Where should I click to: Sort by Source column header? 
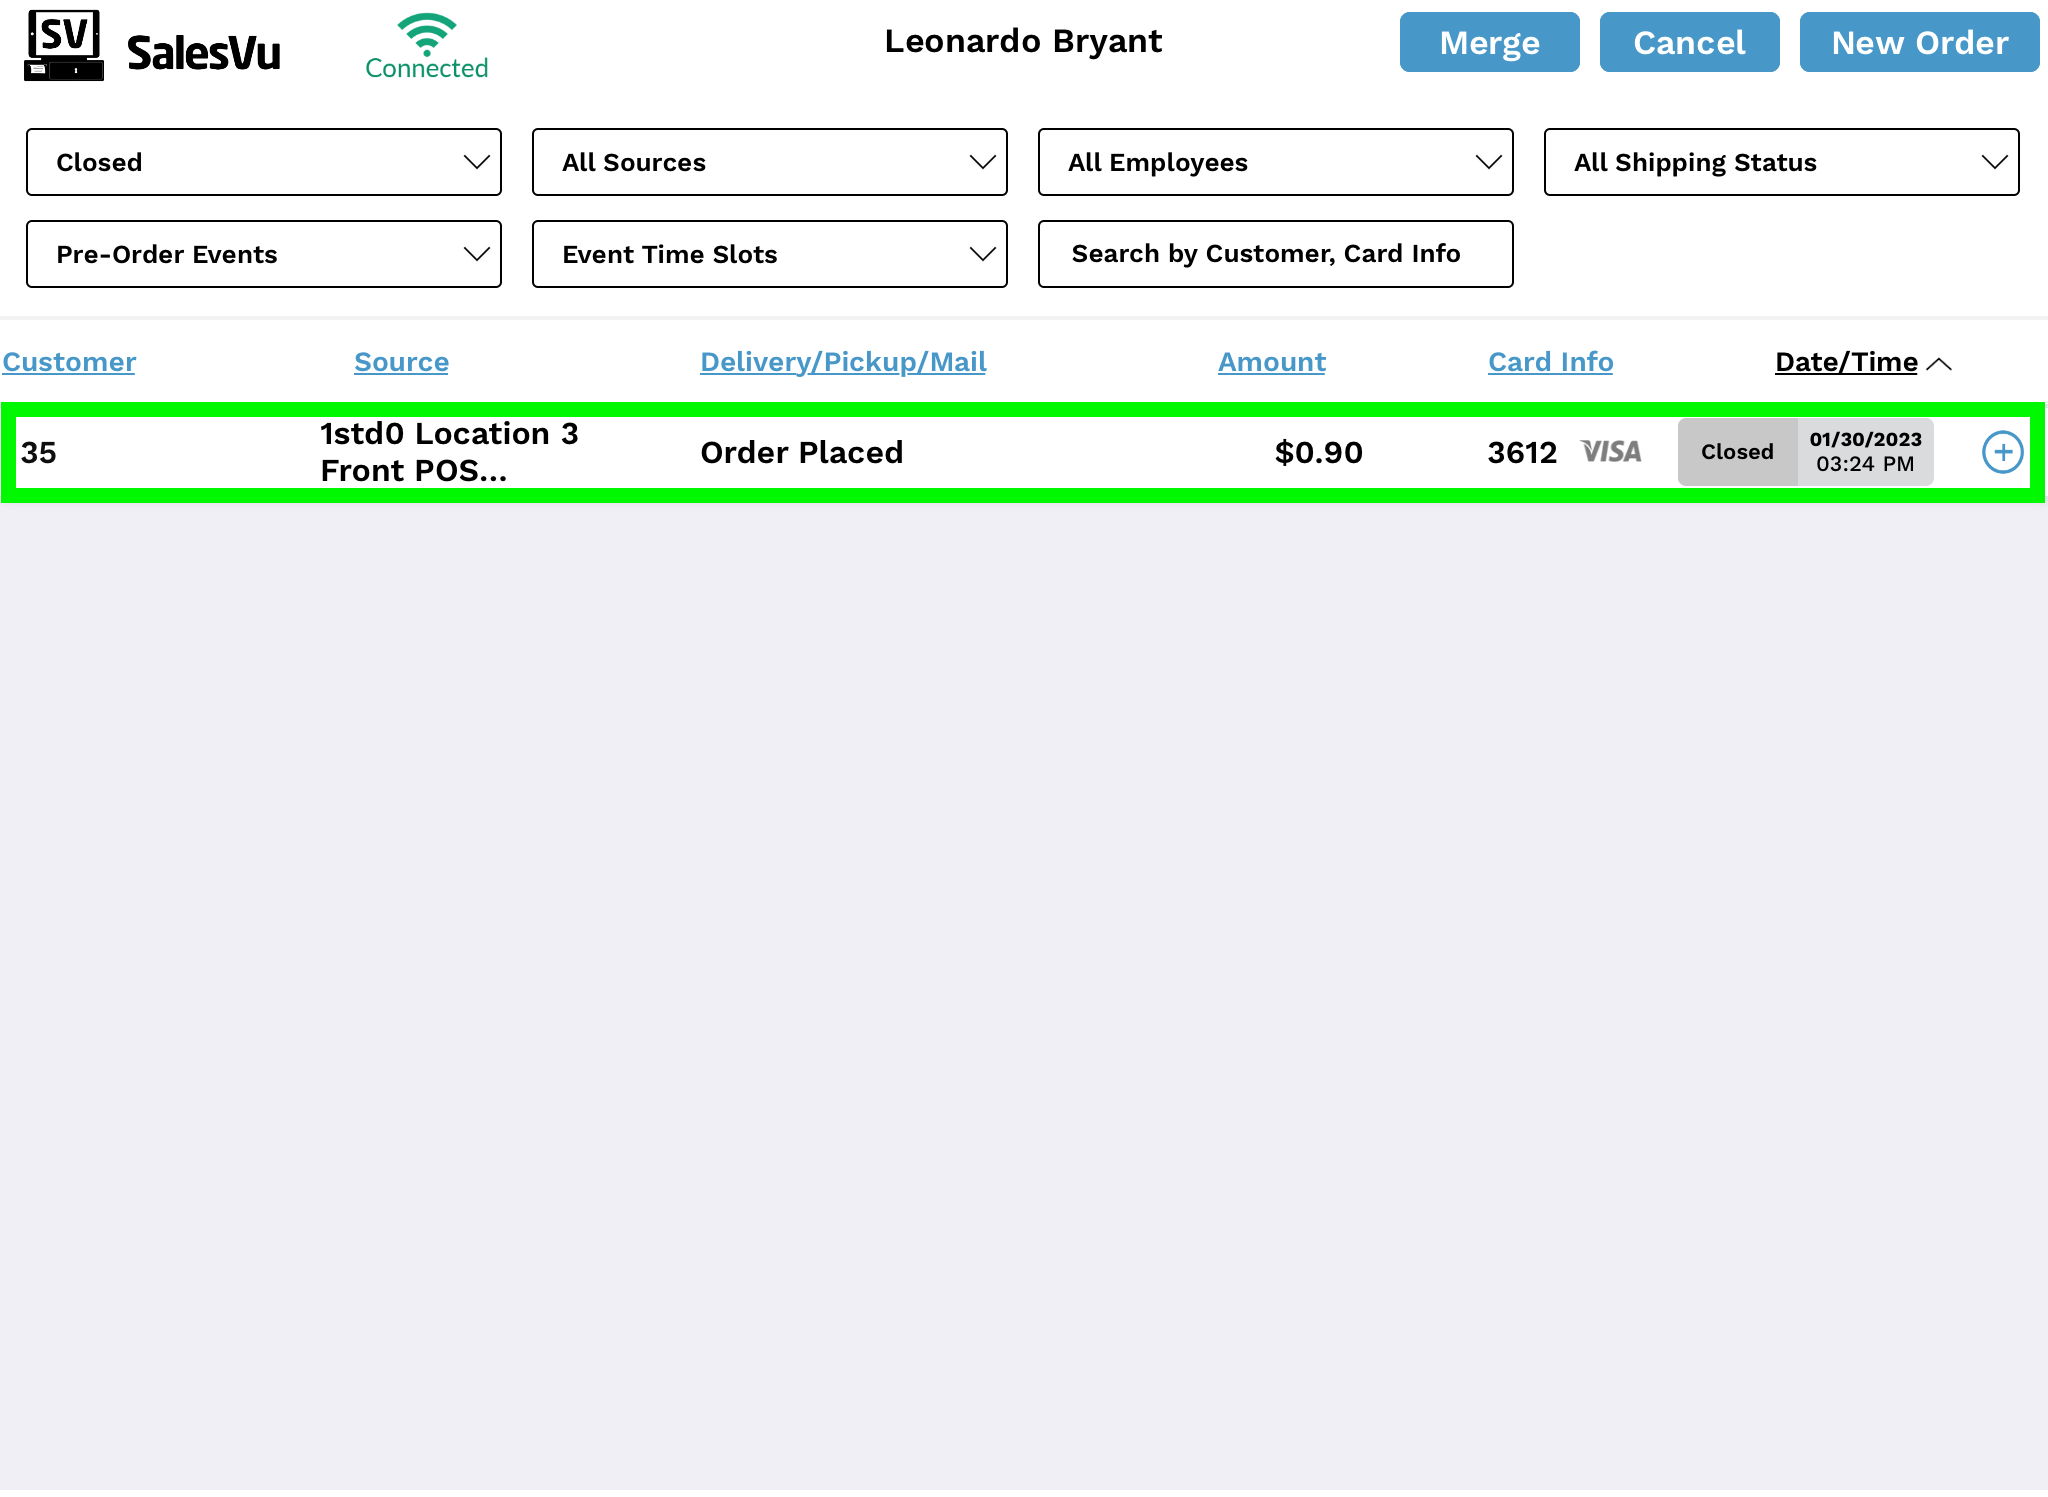(x=401, y=362)
